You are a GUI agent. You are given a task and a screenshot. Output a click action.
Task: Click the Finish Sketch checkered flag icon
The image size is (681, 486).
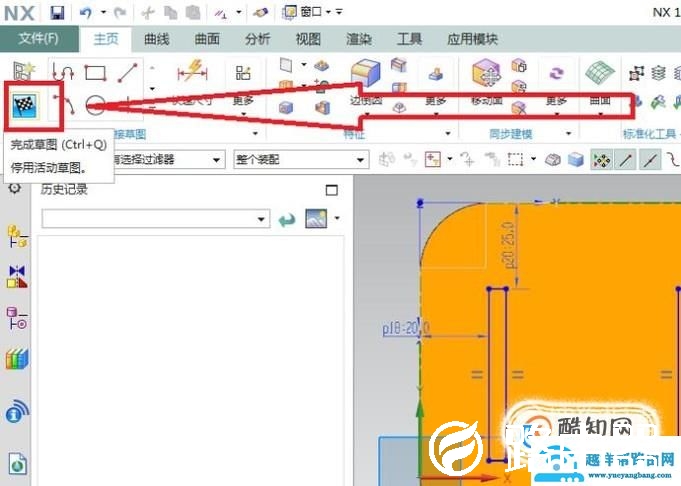click(x=24, y=106)
